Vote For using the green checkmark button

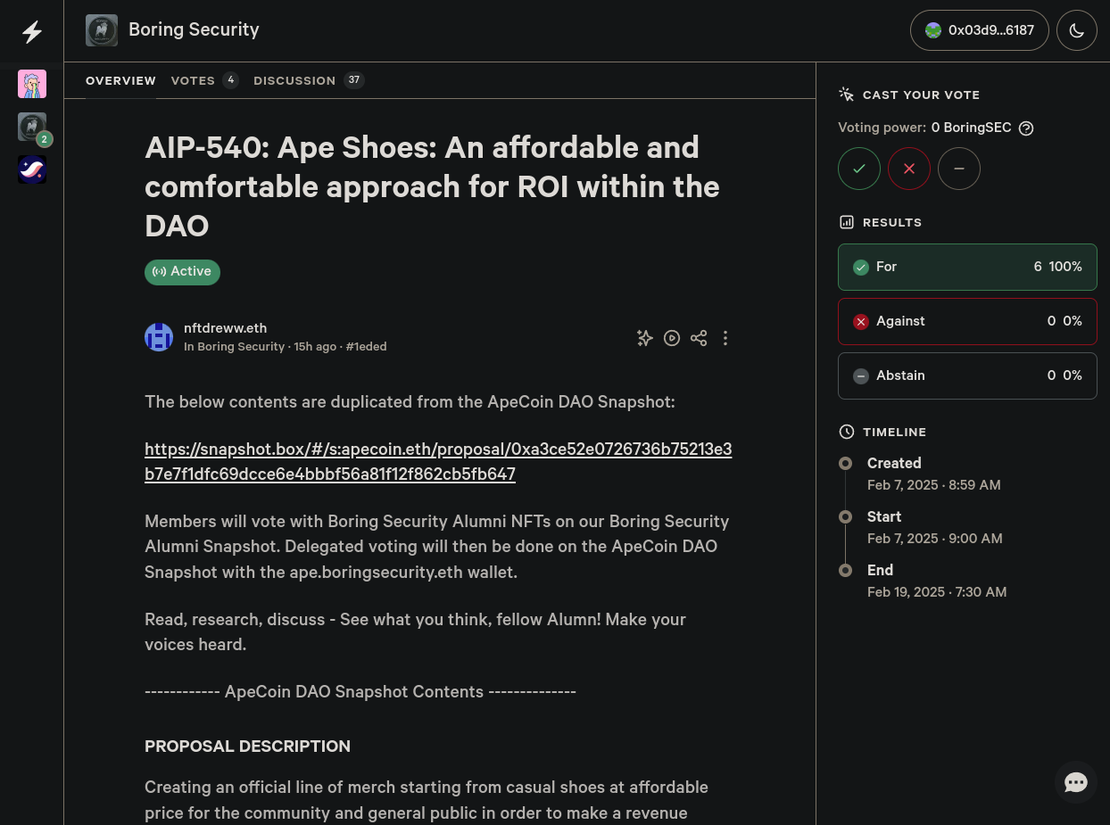(859, 169)
